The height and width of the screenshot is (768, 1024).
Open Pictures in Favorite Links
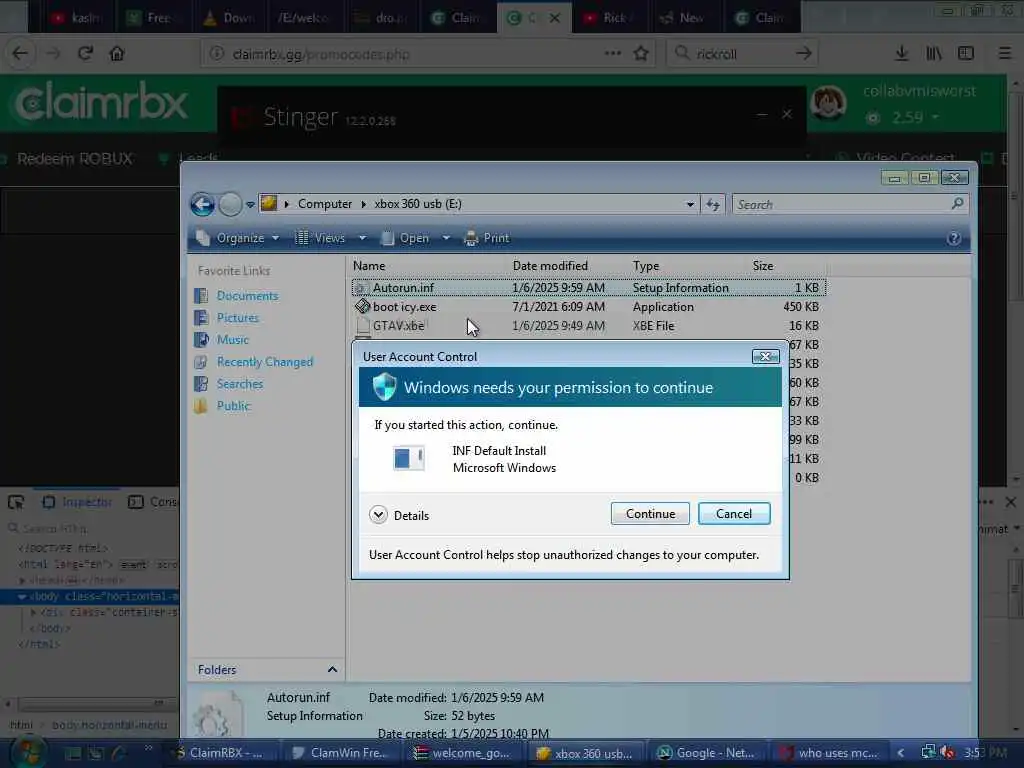click(x=238, y=318)
